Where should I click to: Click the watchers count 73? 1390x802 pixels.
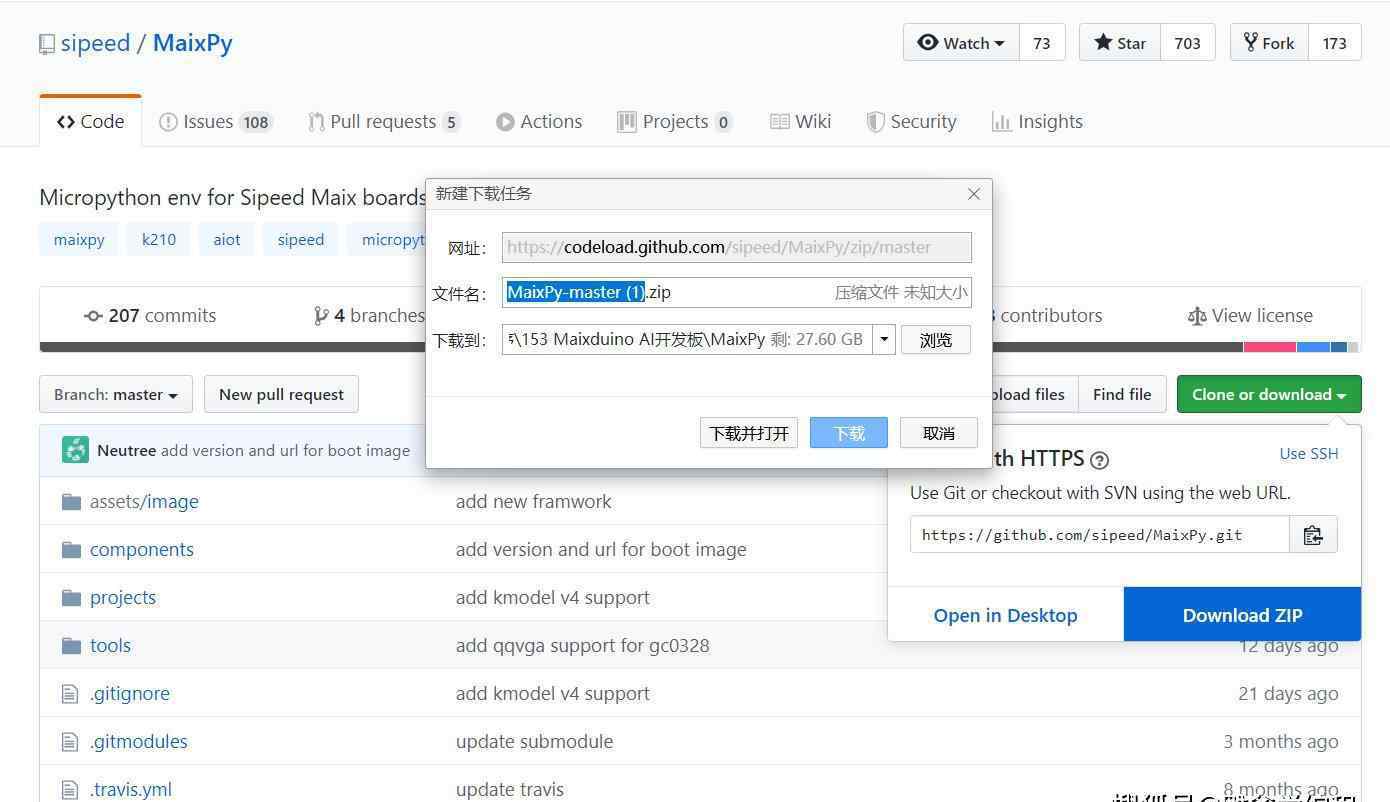[1042, 43]
